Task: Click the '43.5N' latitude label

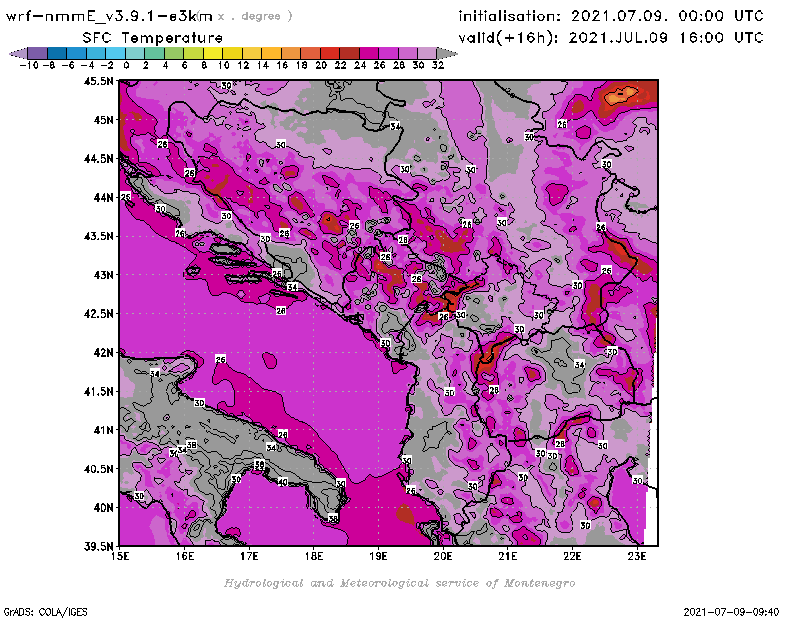Action: (98, 236)
